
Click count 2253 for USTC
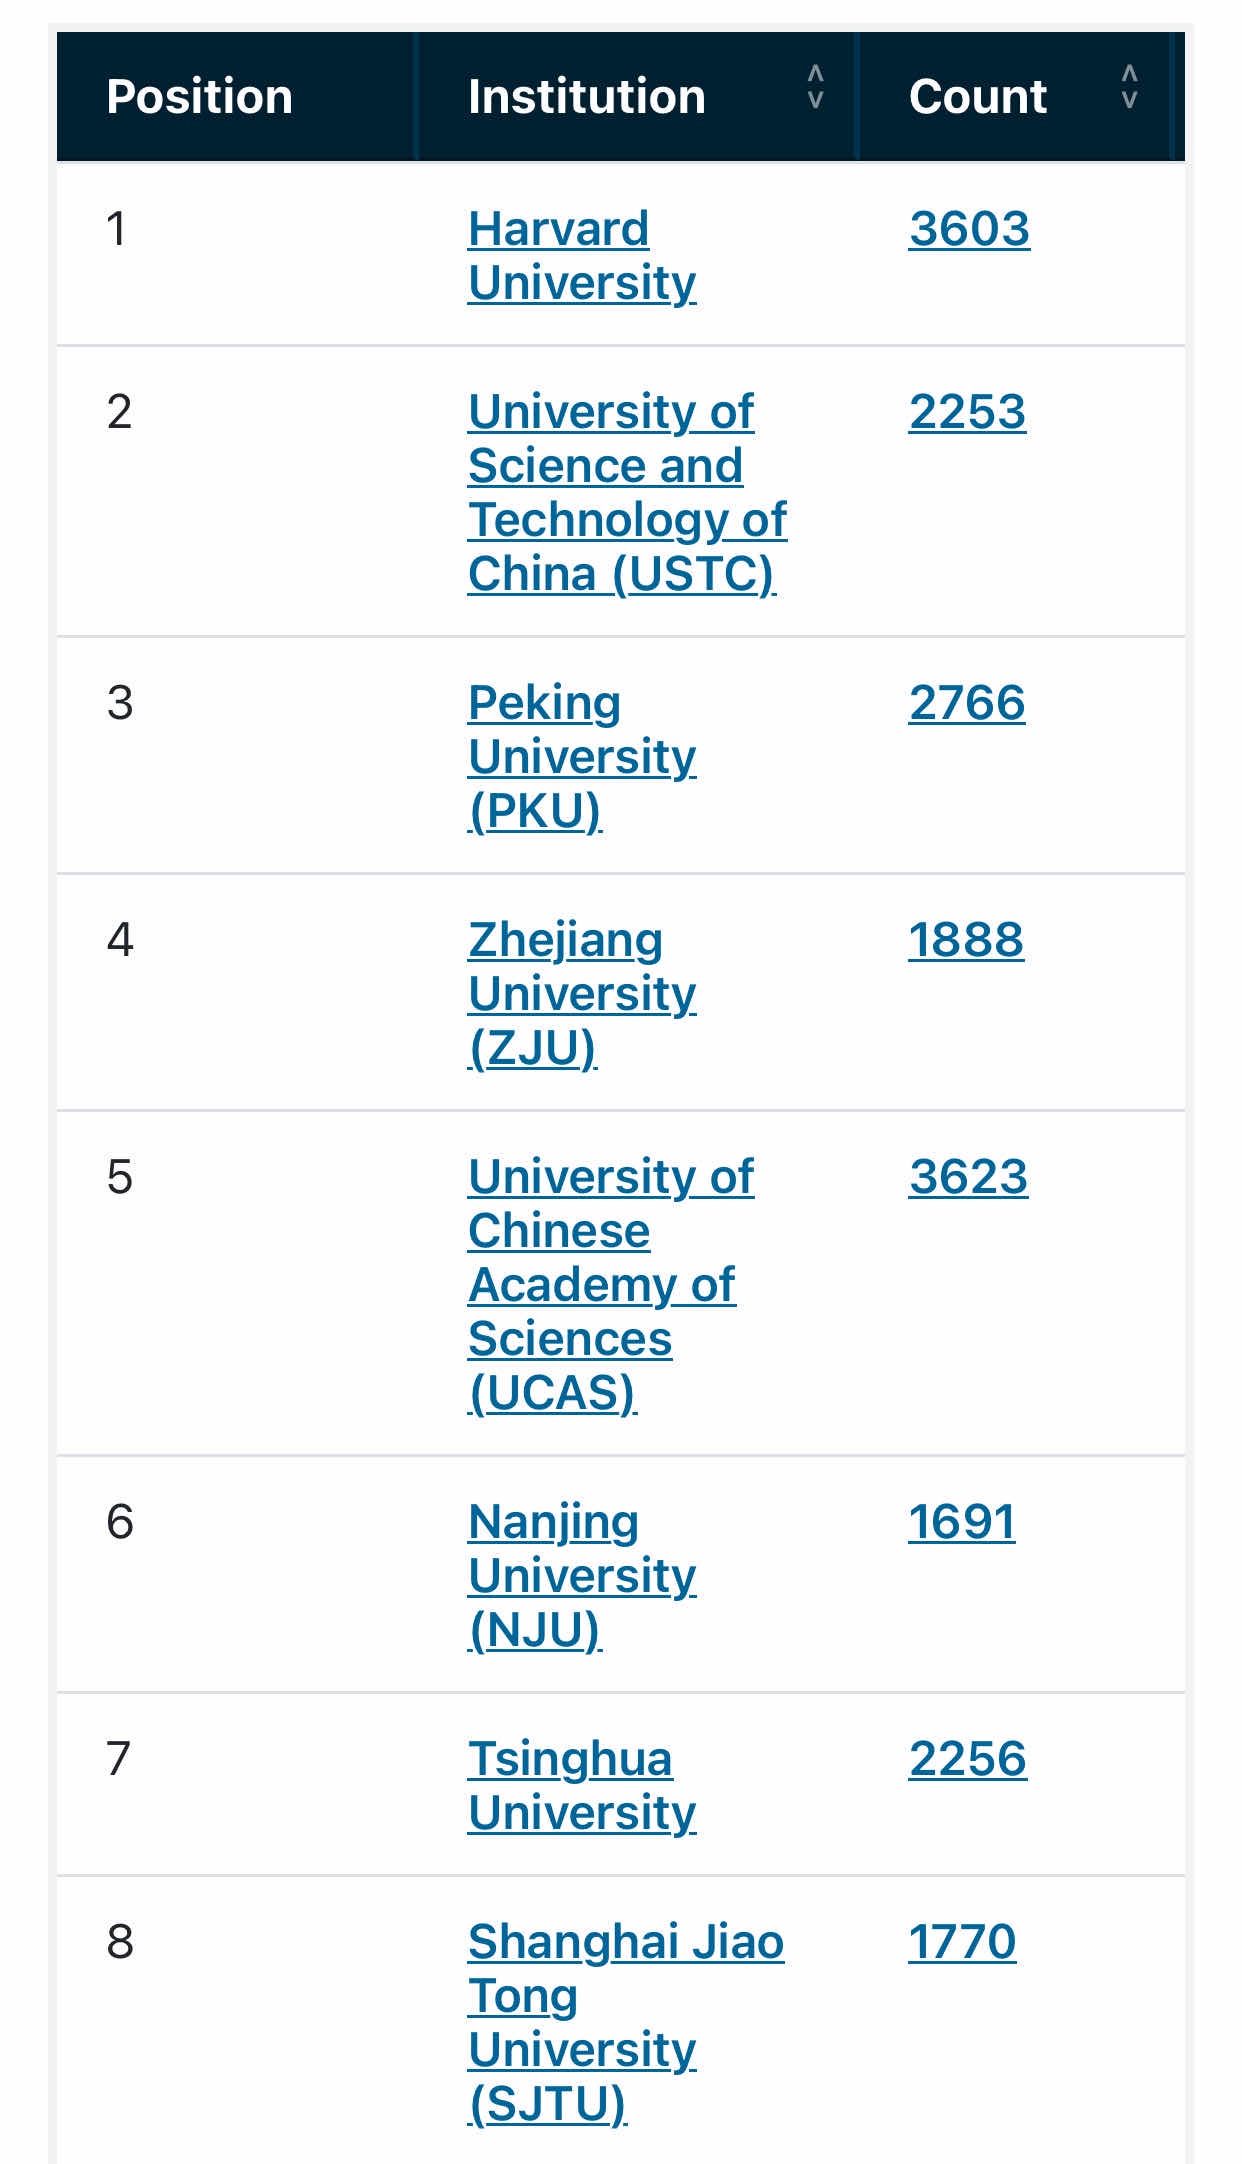click(x=967, y=412)
